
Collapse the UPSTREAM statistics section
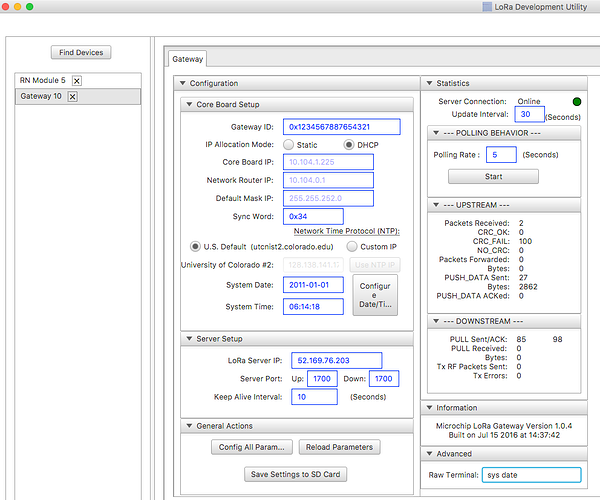[436, 205]
